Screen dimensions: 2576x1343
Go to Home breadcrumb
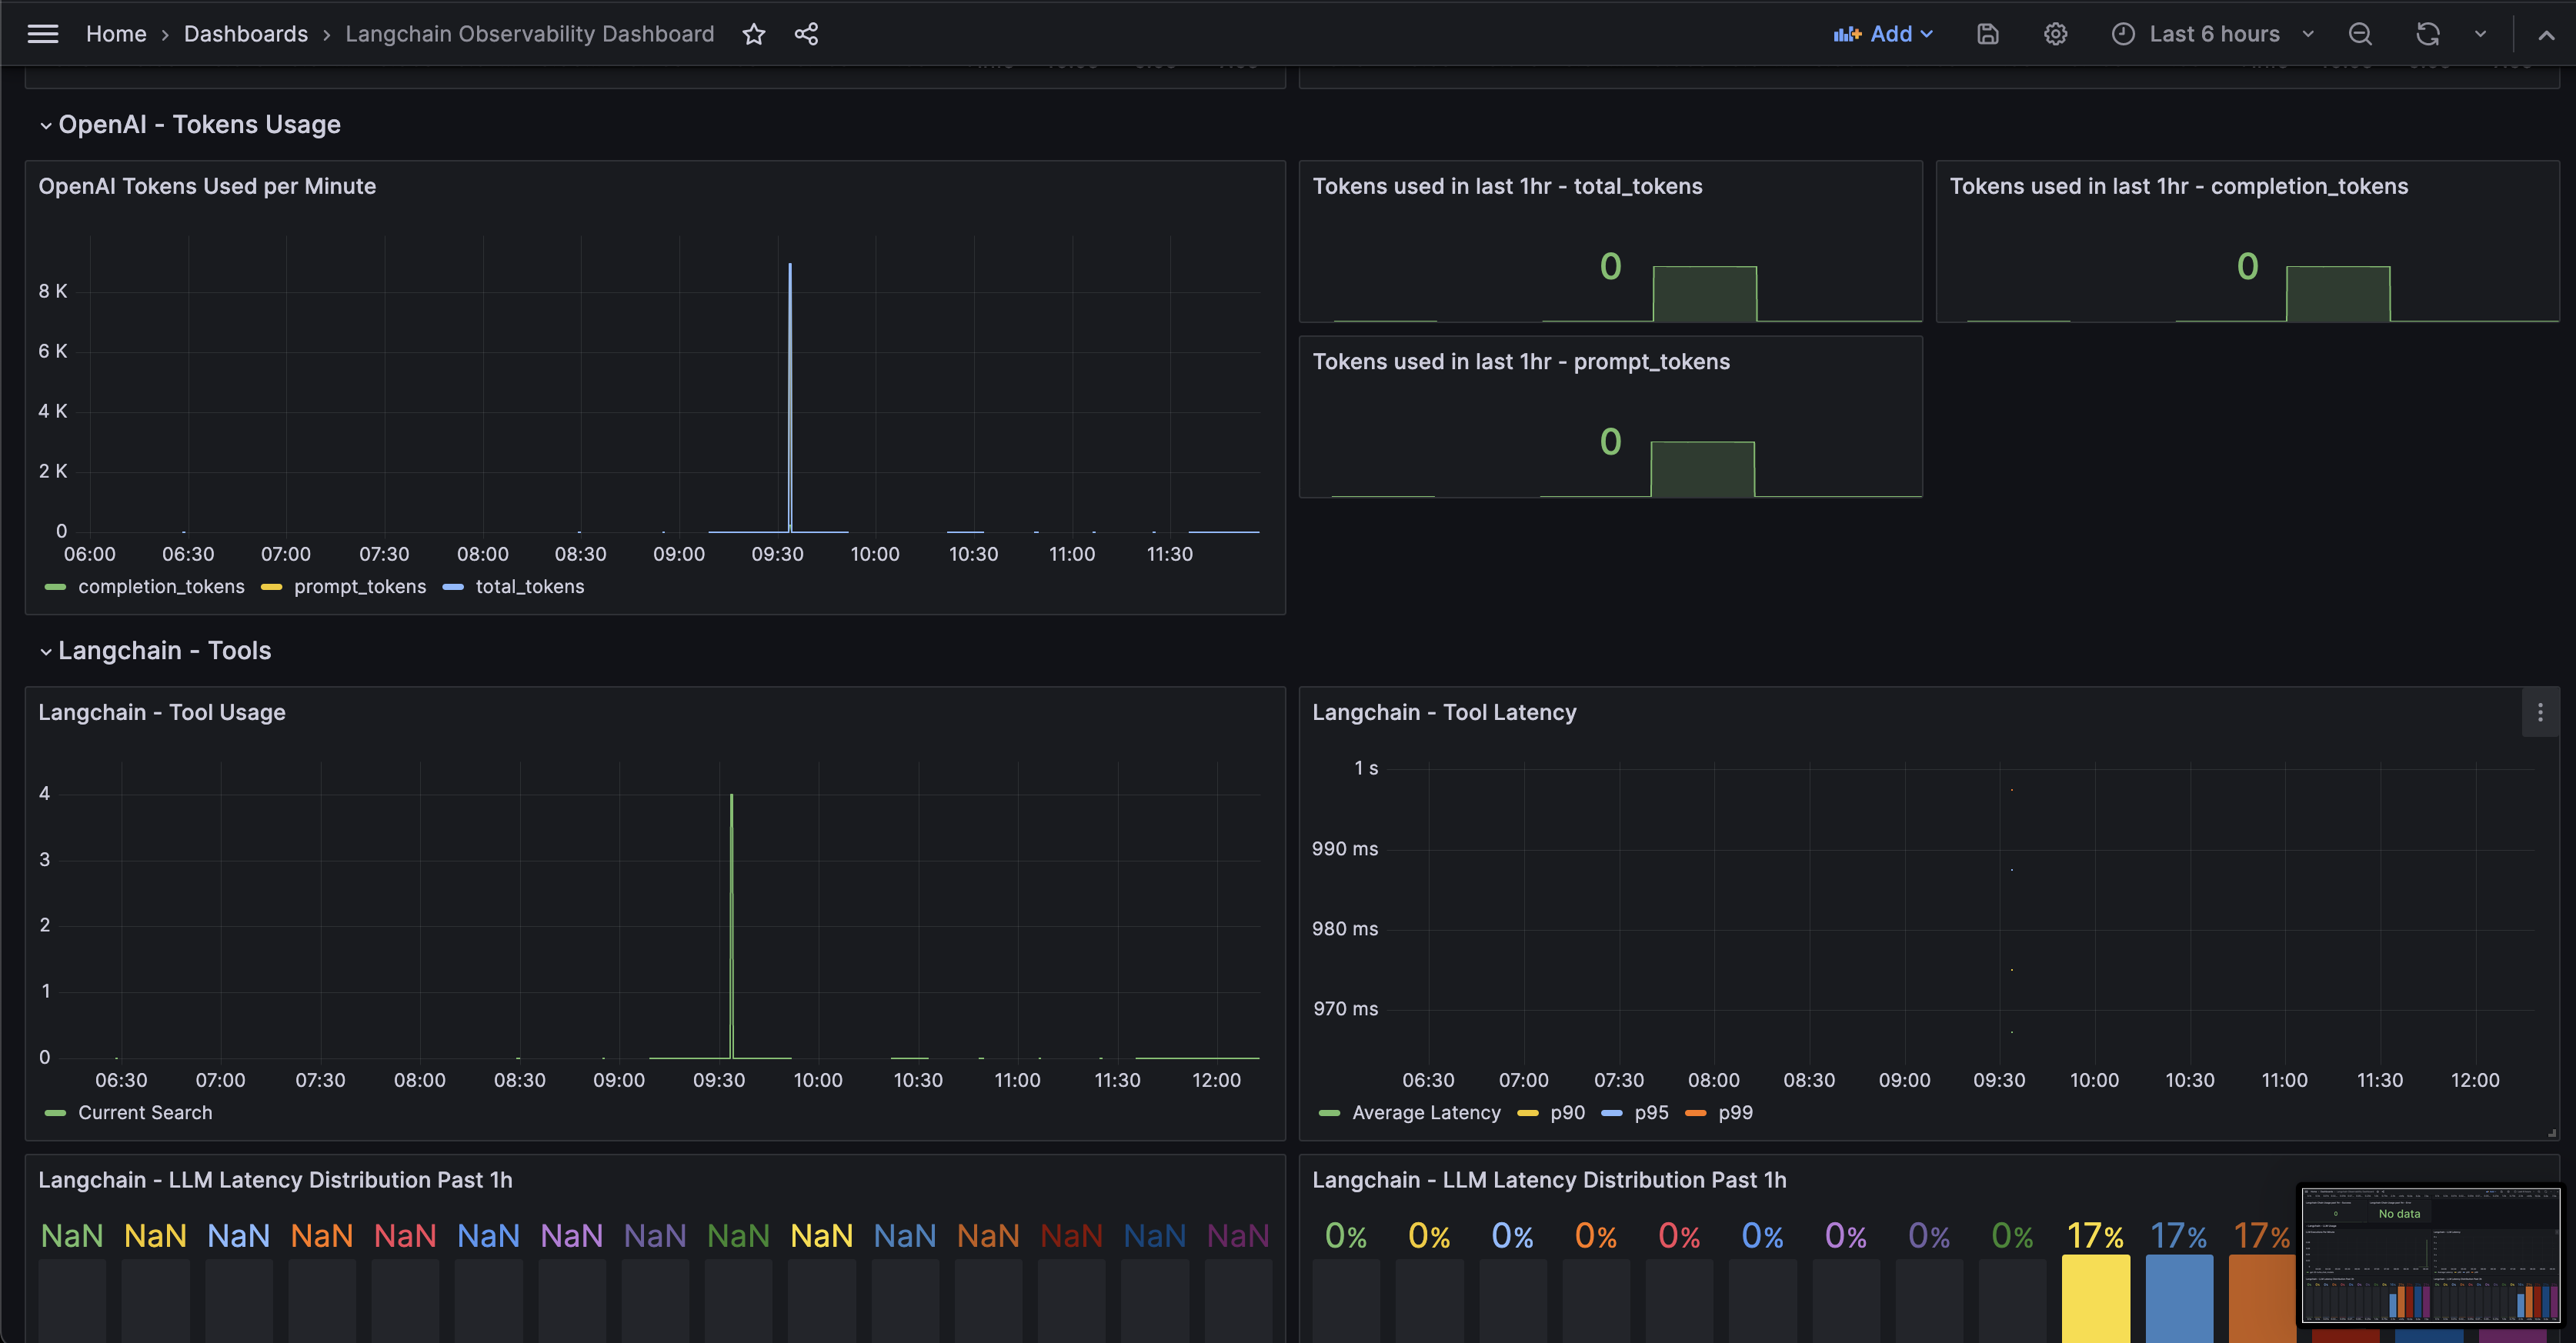[116, 34]
